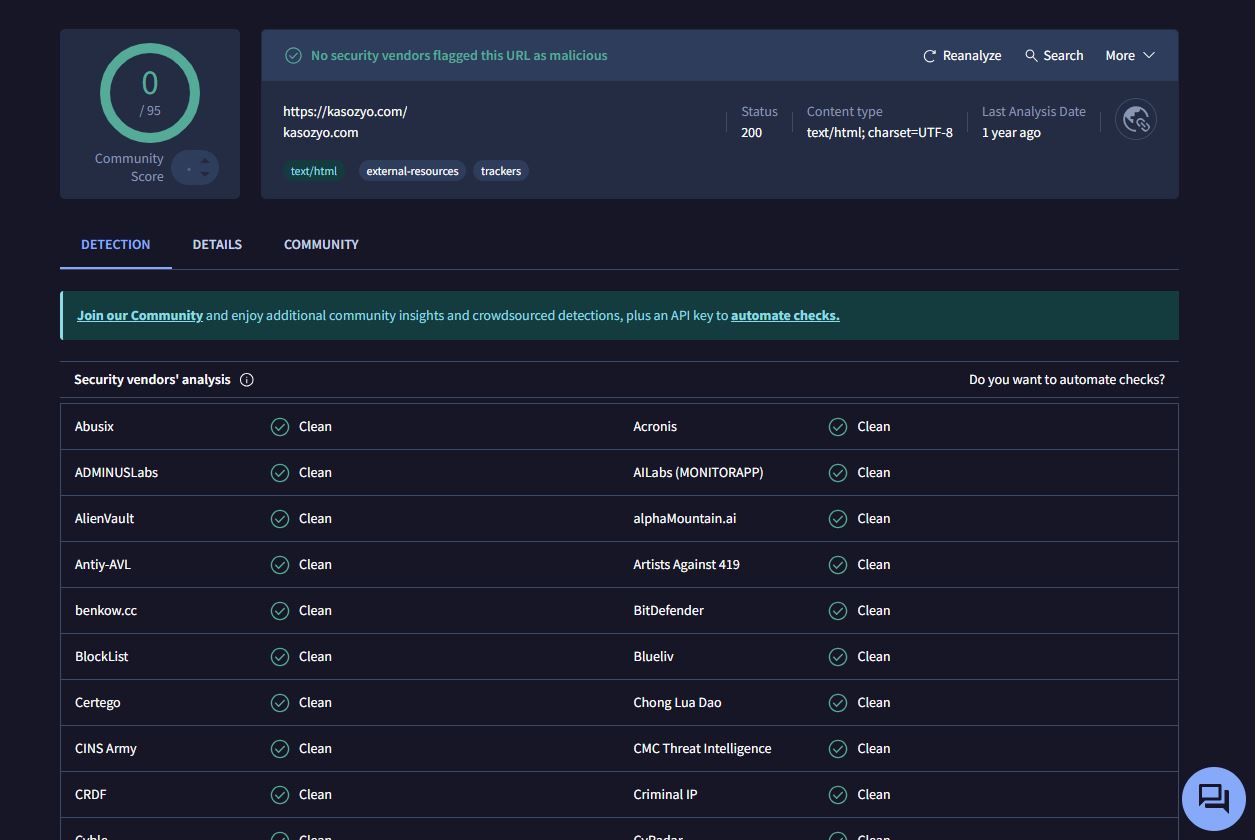Viewport: 1255px width, 840px height.
Task: Click the external-resources tag
Action: pos(412,171)
